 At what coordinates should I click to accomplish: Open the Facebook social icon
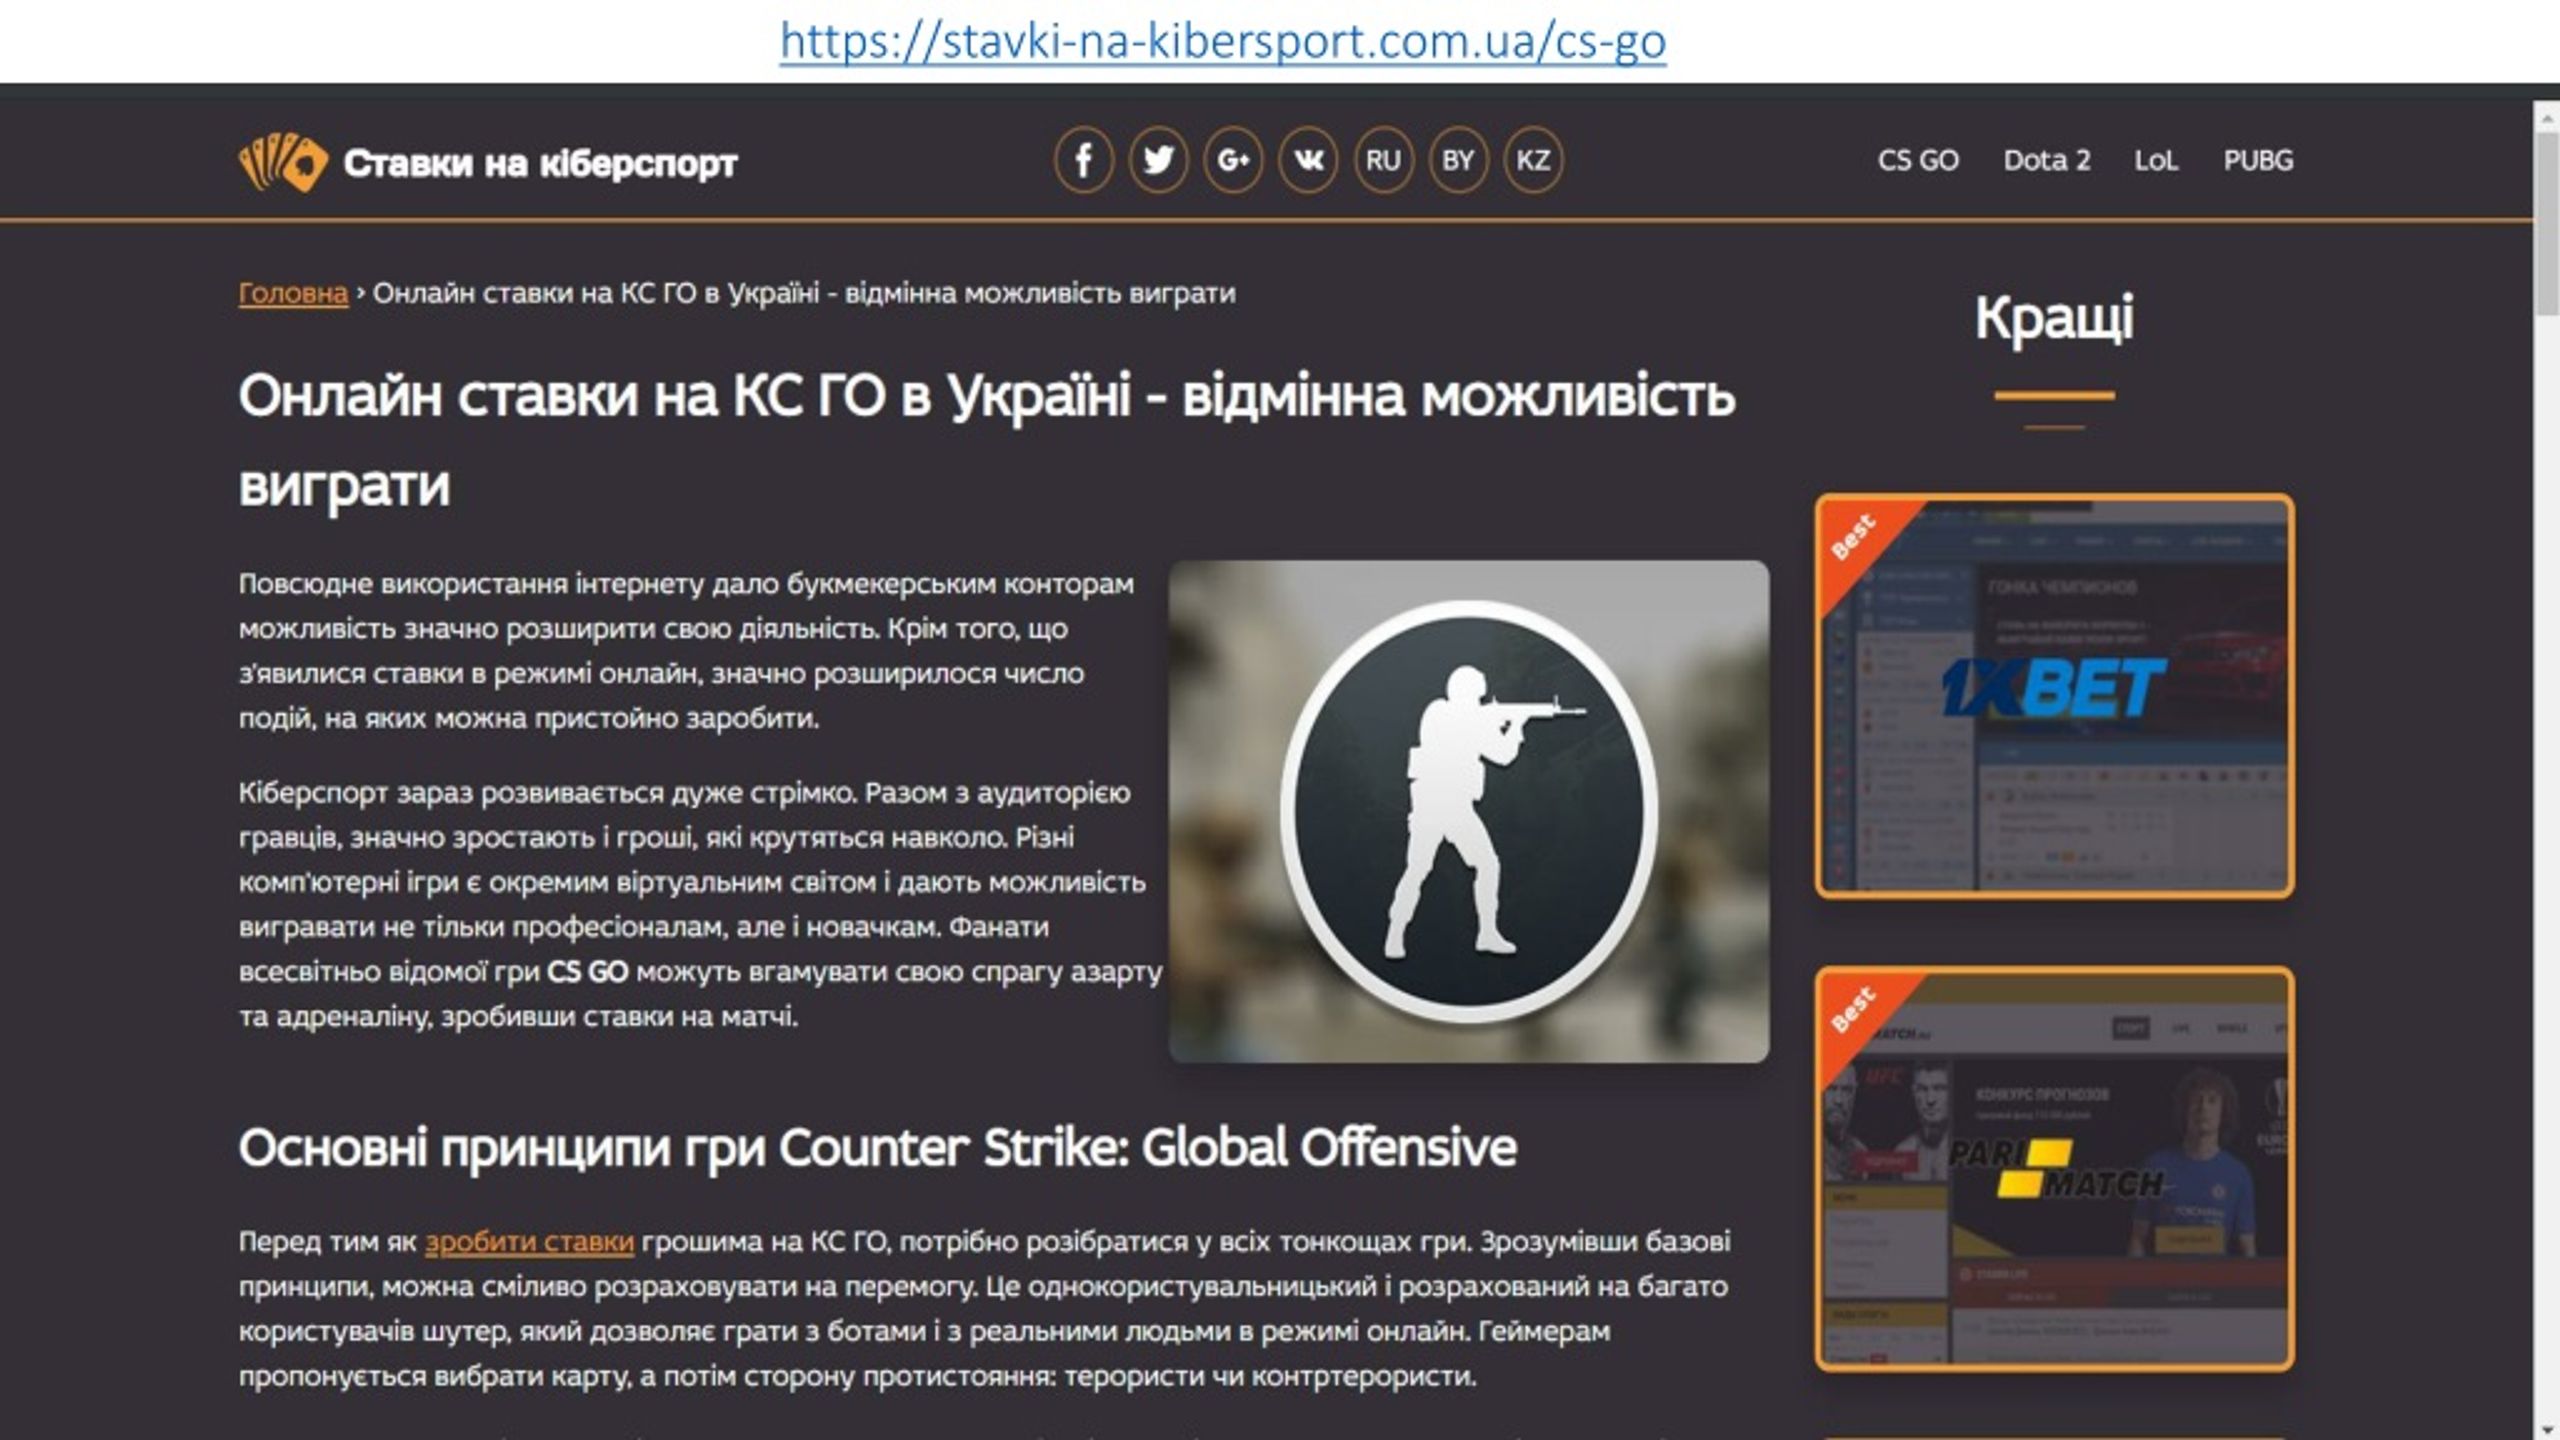click(1083, 160)
